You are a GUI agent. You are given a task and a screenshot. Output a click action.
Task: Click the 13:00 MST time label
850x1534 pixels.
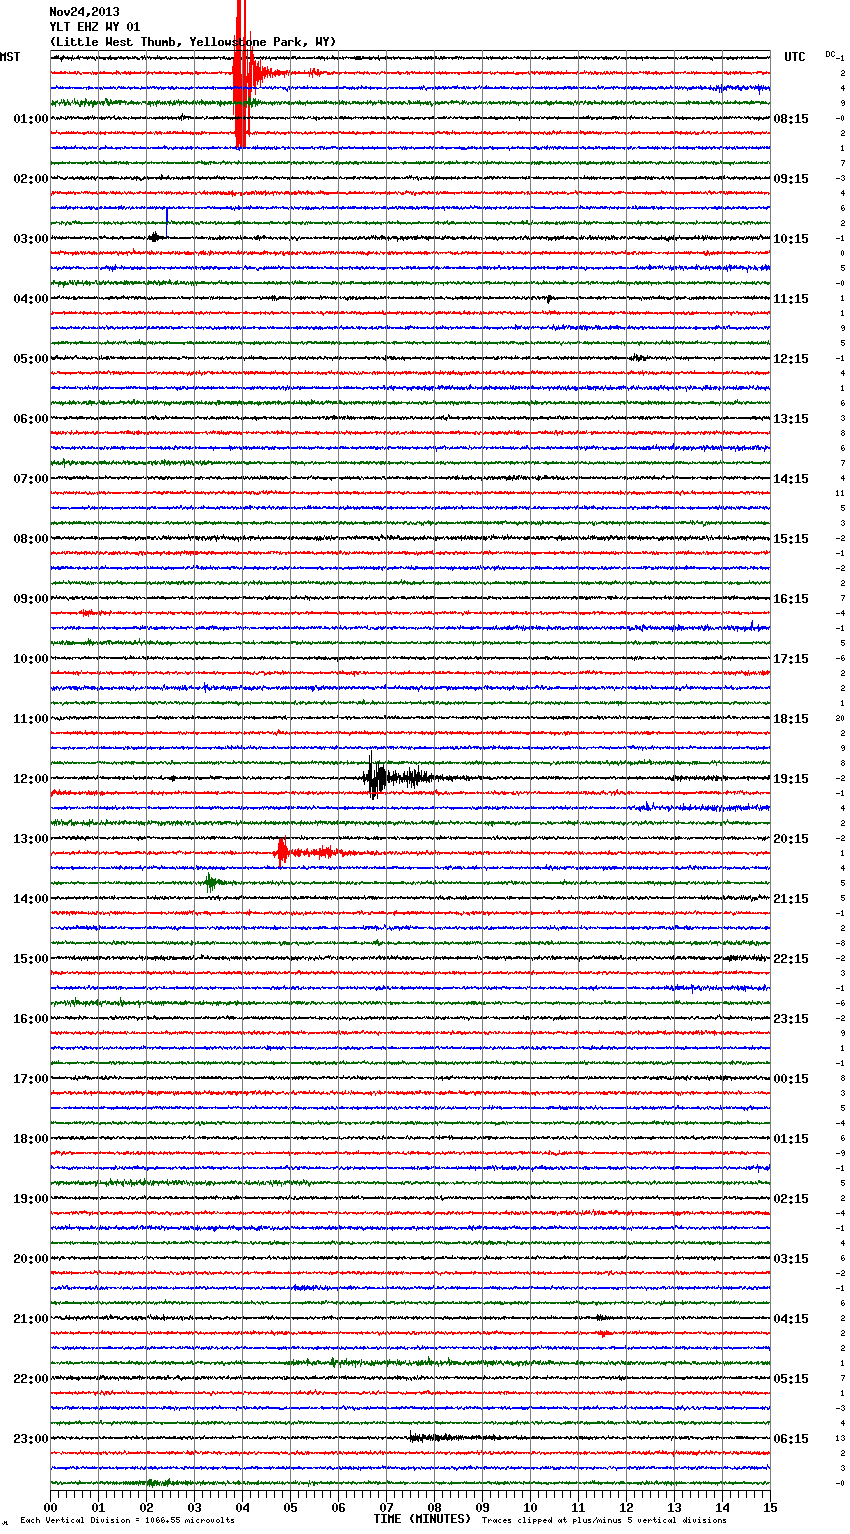click(x=31, y=839)
